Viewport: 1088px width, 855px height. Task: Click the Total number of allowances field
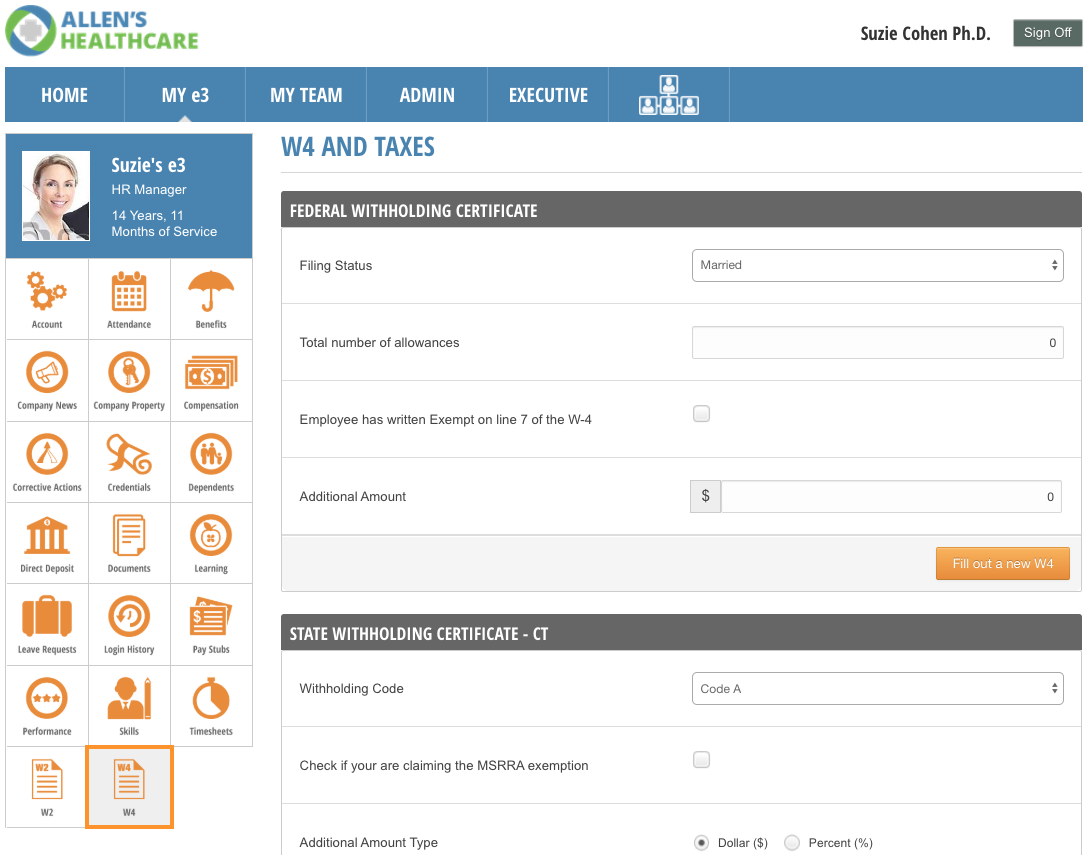pyautogui.click(x=877, y=343)
